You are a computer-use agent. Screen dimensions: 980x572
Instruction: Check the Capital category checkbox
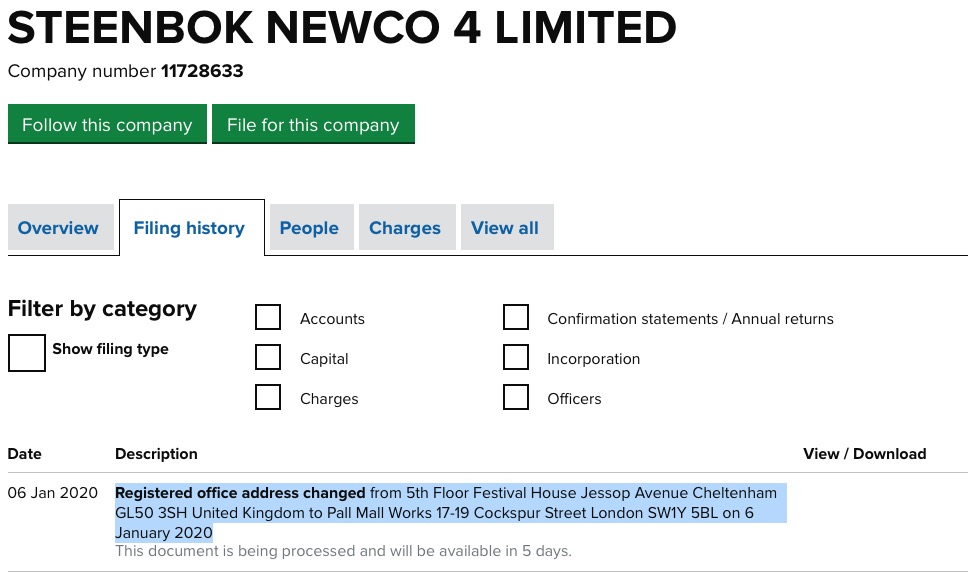(268, 358)
